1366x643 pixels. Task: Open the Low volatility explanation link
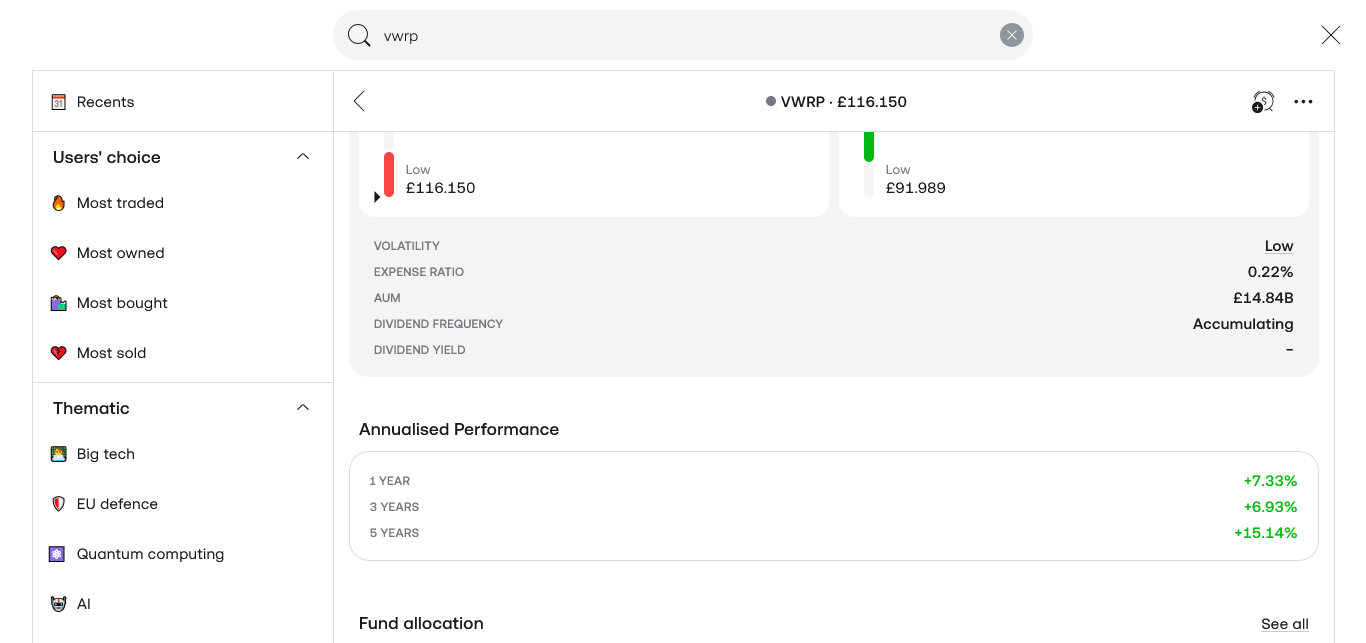point(1279,246)
